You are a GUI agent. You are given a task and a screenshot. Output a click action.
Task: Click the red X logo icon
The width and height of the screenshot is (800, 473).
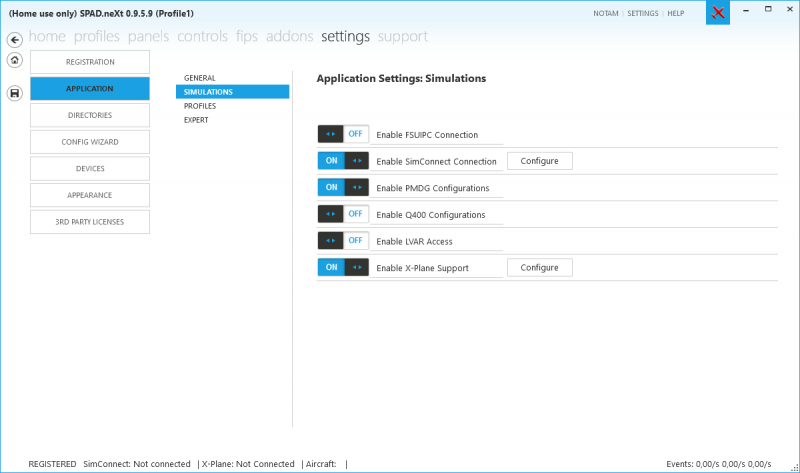click(718, 12)
